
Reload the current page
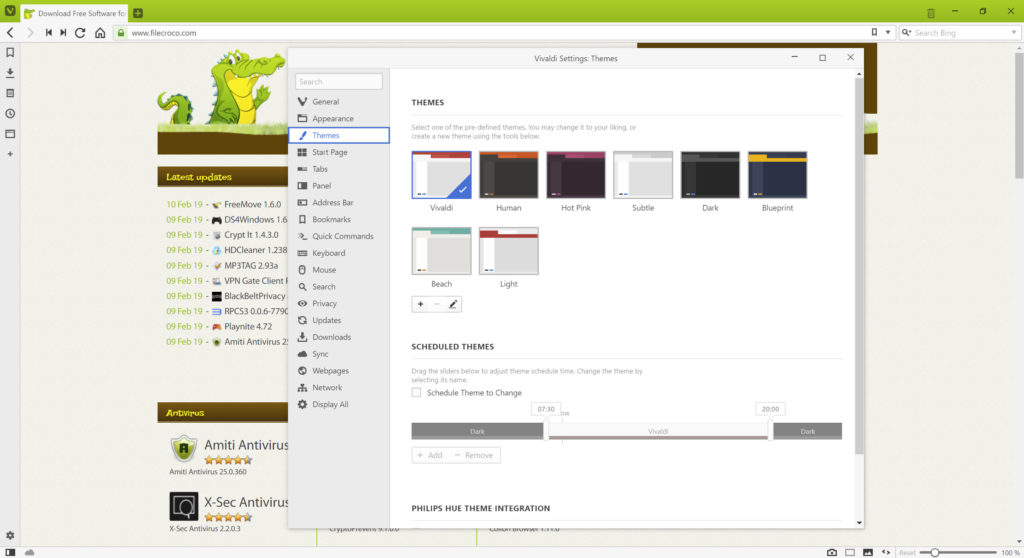pyautogui.click(x=80, y=33)
